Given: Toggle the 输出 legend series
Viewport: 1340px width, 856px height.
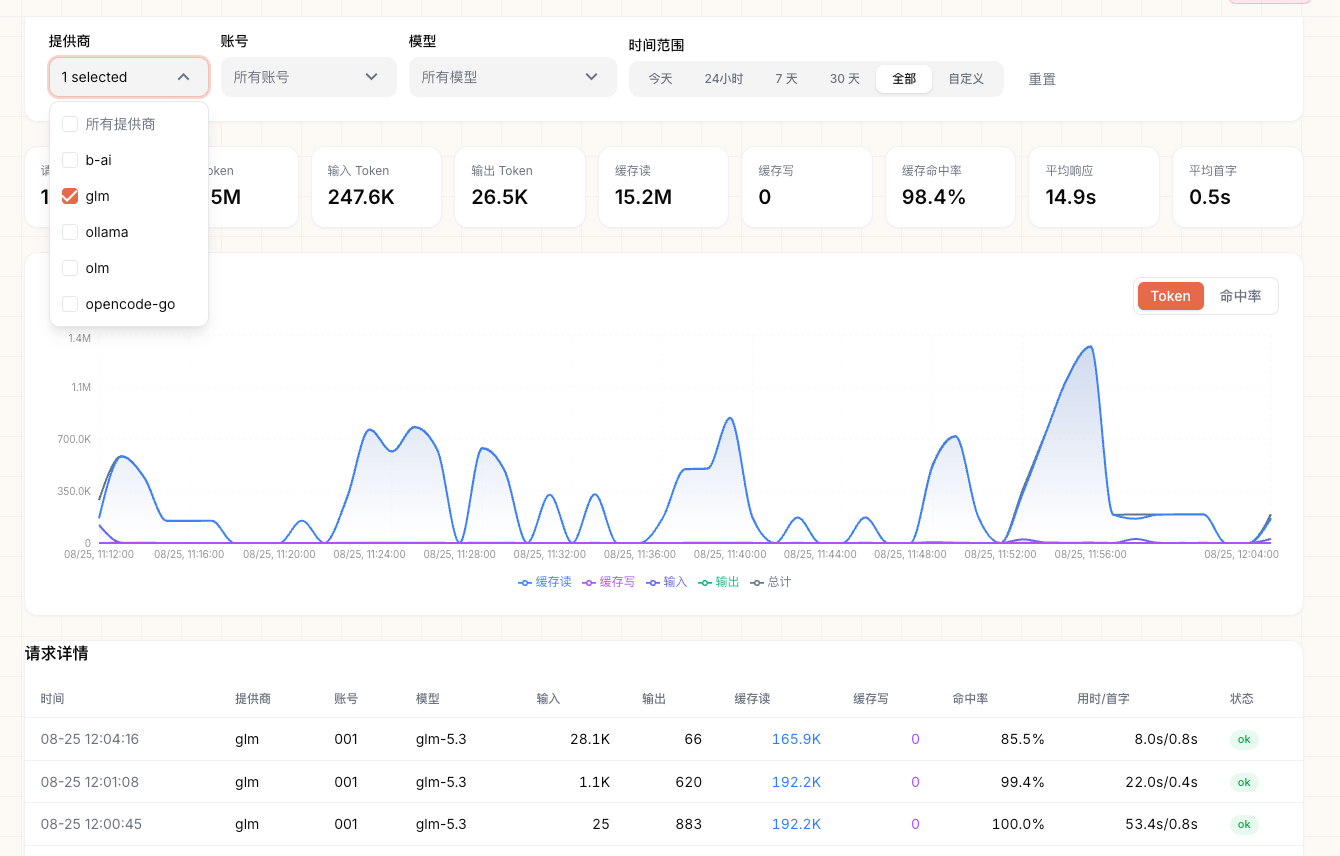Looking at the screenshot, I should coord(718,582).
